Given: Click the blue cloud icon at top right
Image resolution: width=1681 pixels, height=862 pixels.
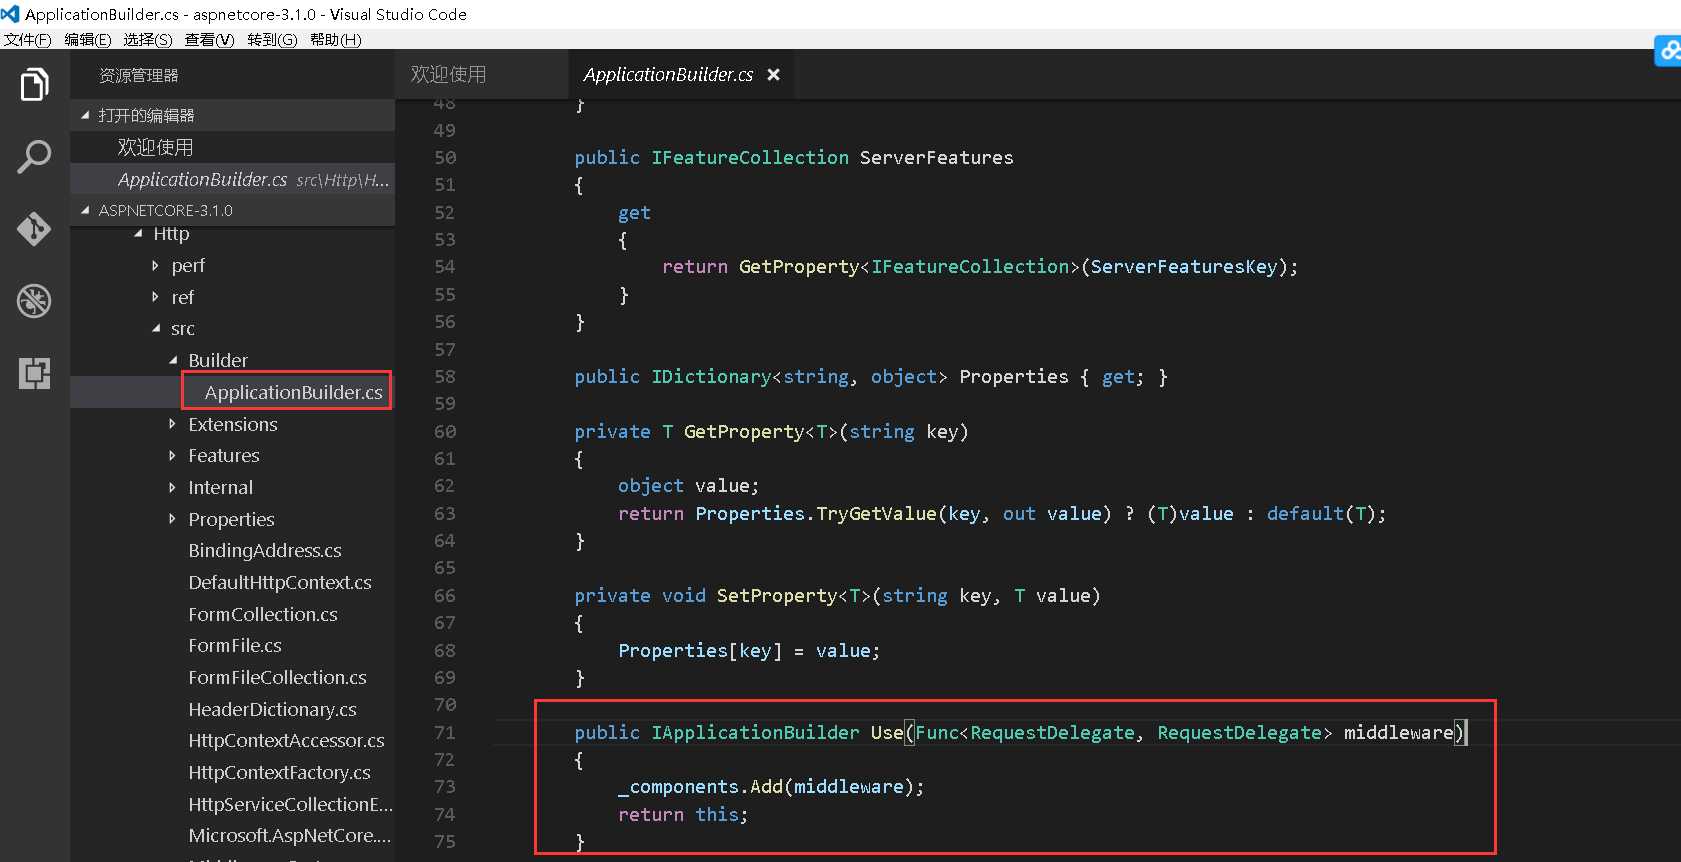Looking at the screenshot, I should [1668, 51].
